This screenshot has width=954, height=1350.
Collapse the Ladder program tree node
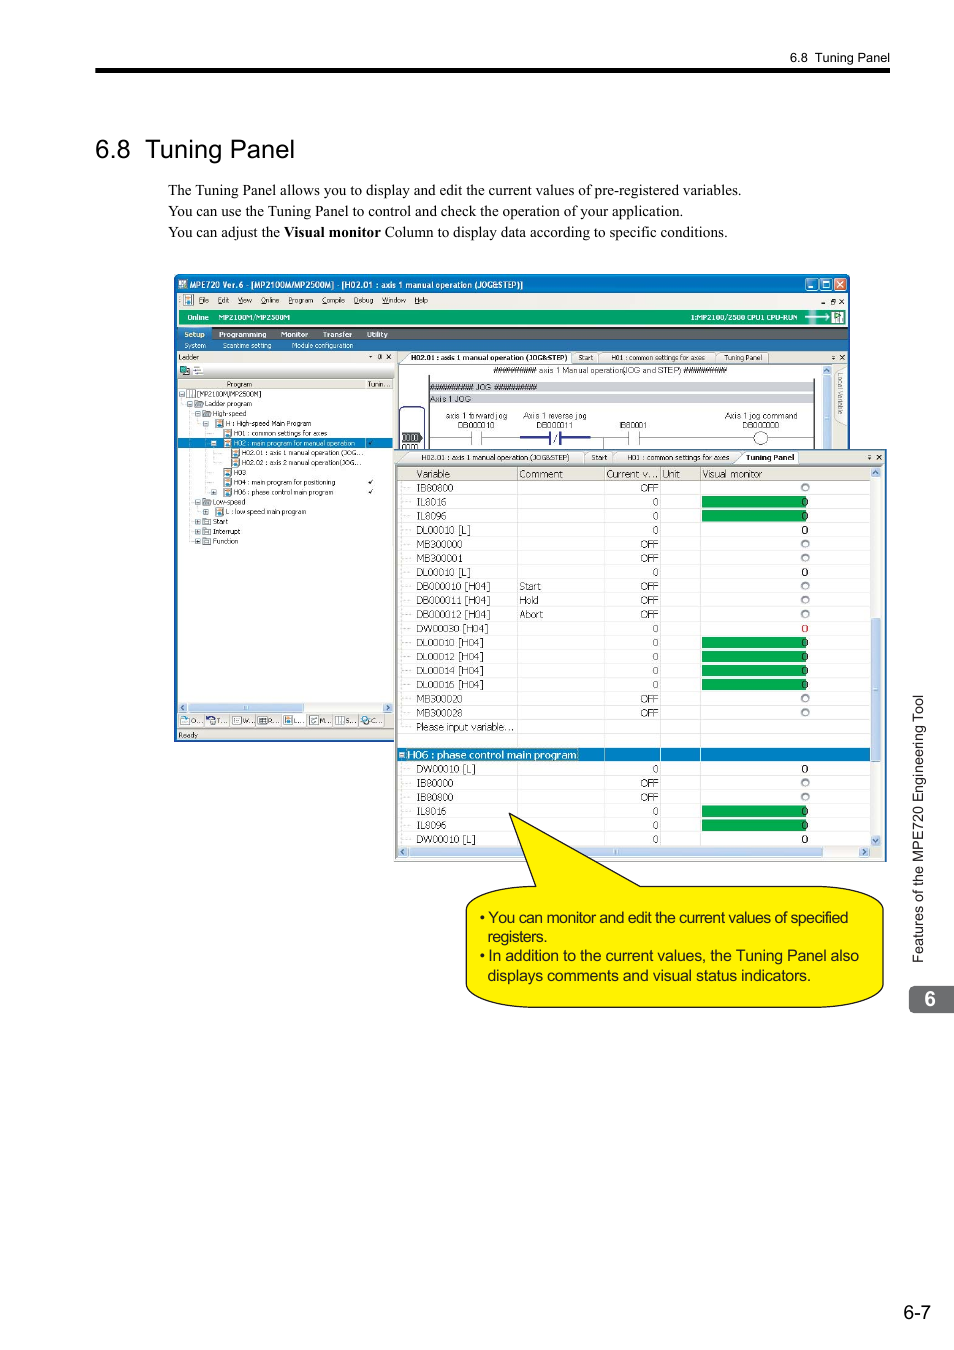pyautogui.click(x=189, y=403)
